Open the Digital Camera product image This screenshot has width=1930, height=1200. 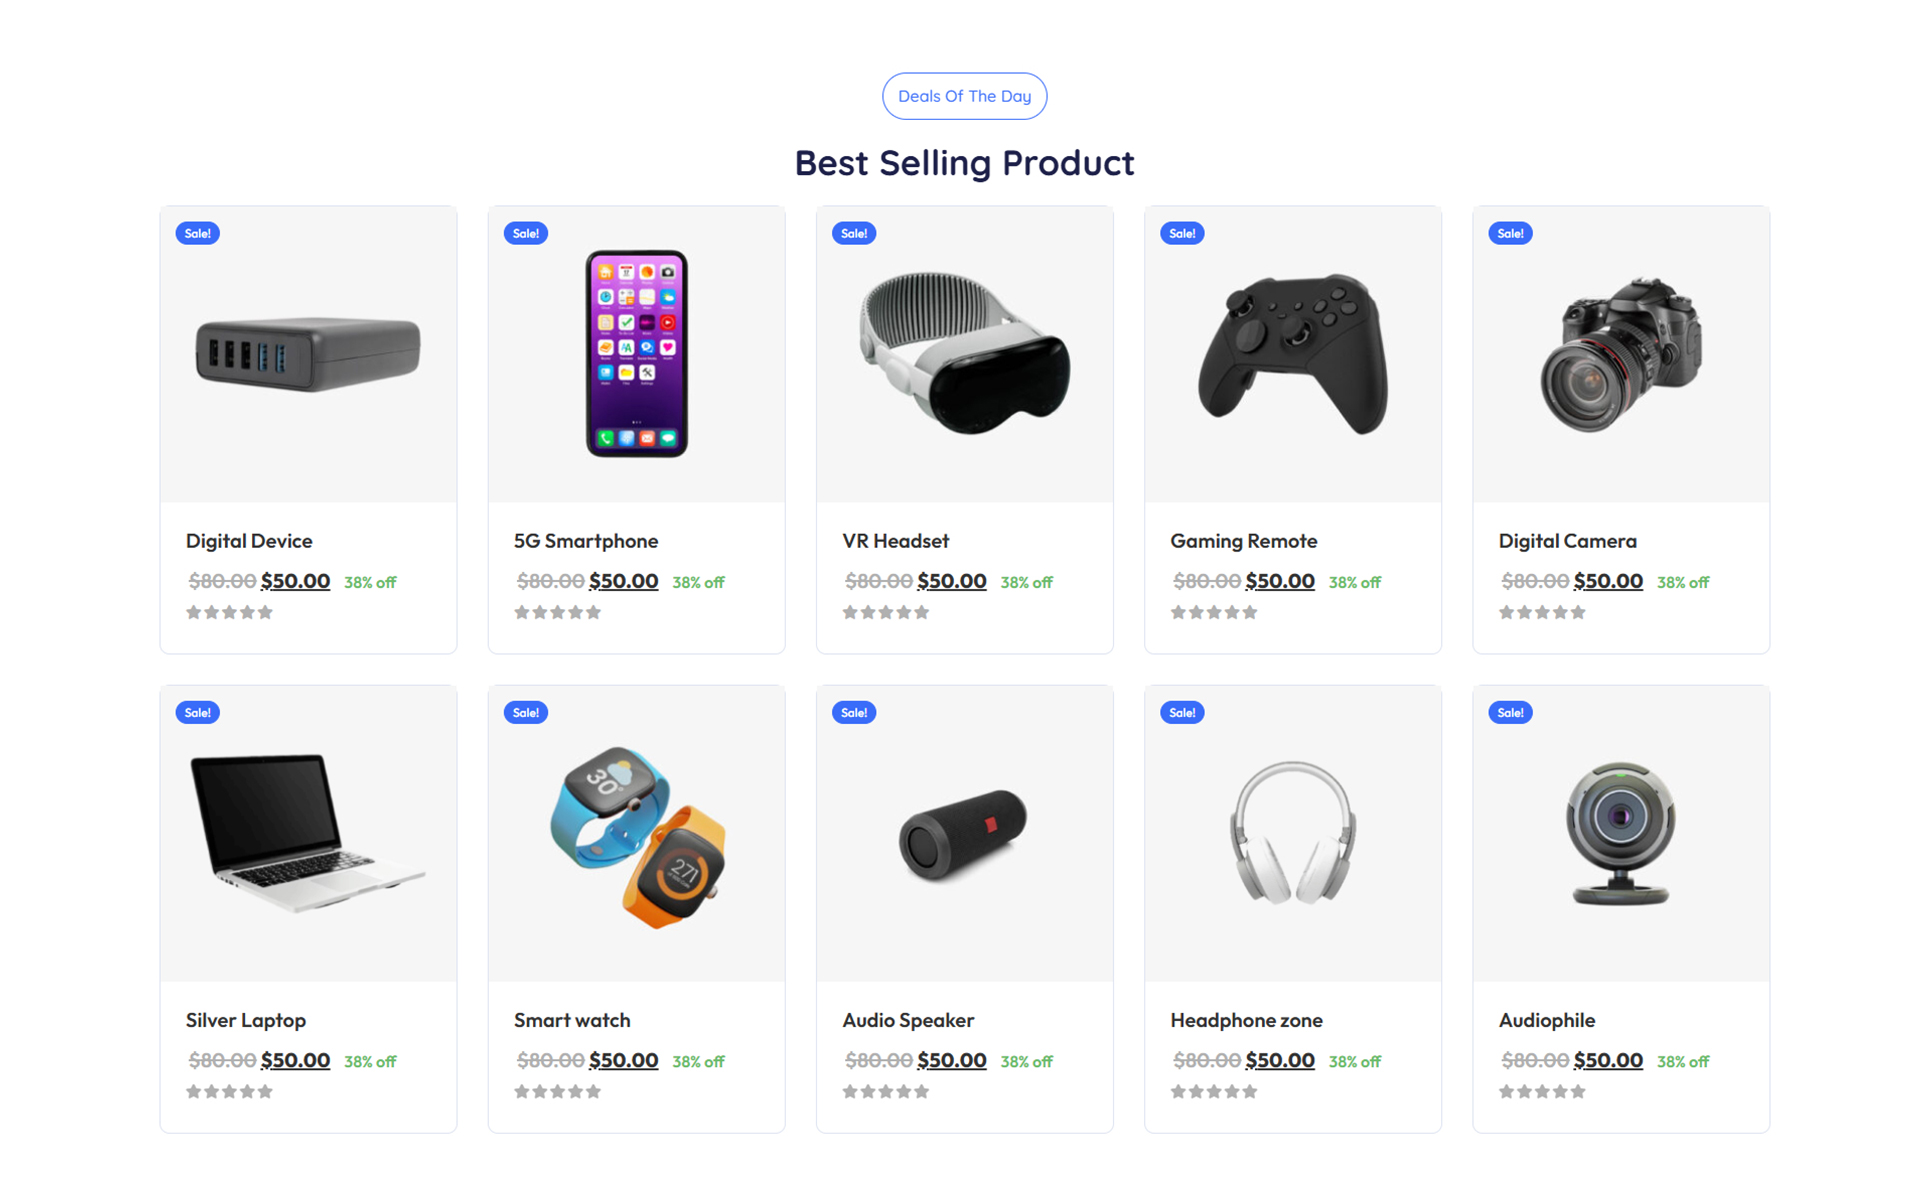(1620, 354)
